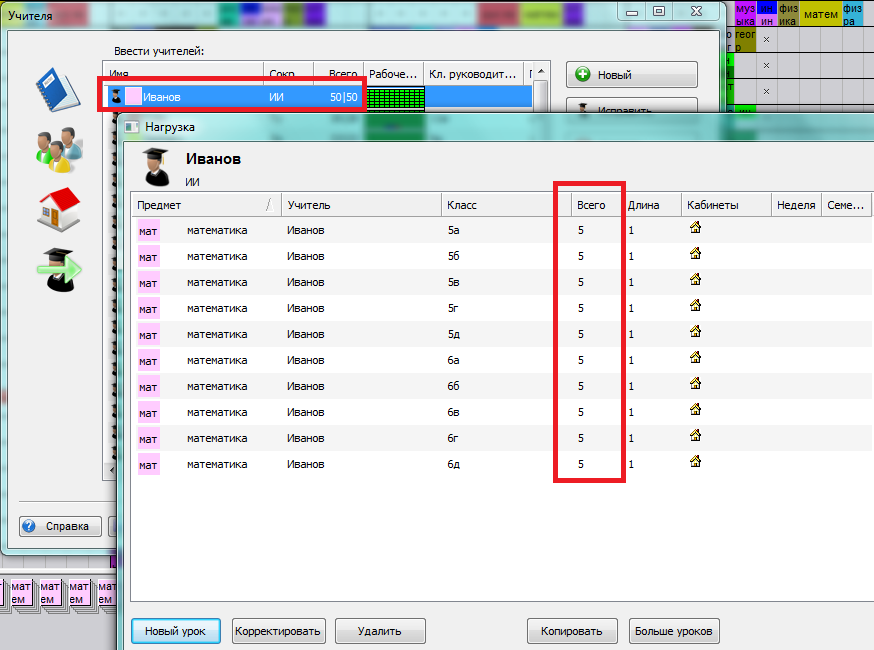The image size is (874, 650).
Task: Open the Больше уроков options
Action: coord(674,631)
